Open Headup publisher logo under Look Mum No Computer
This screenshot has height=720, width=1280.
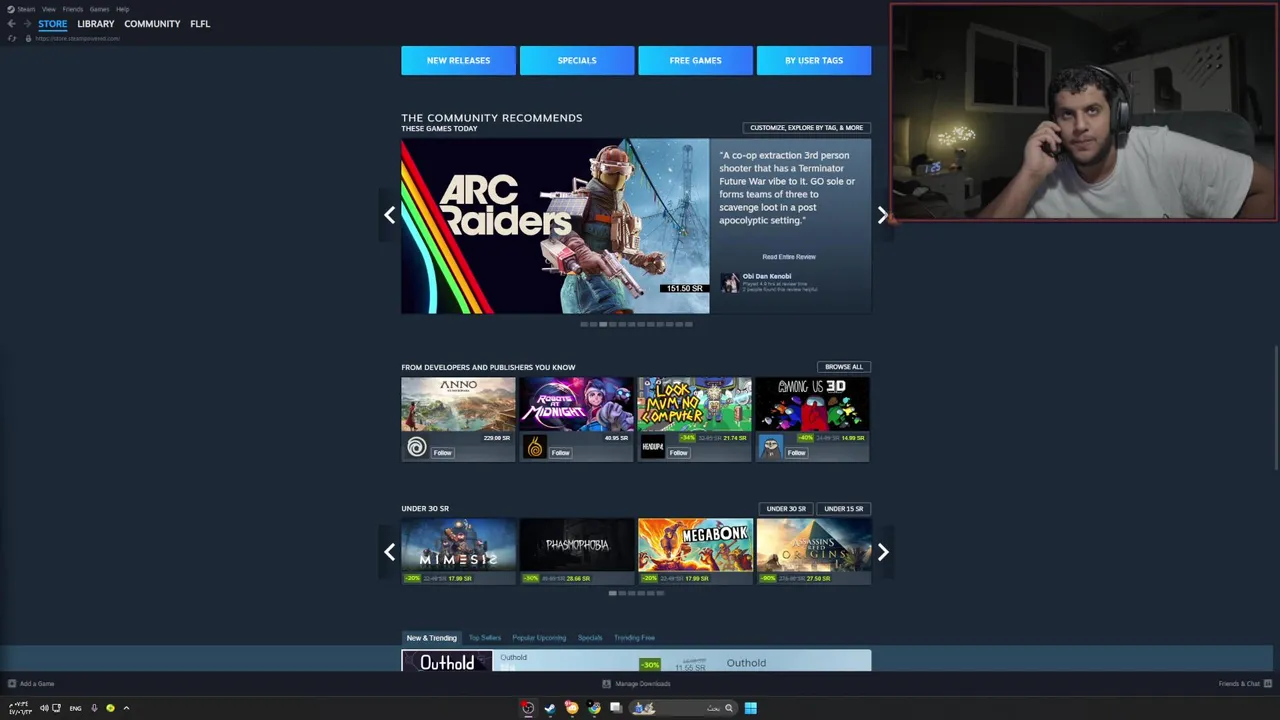(652, 448)
